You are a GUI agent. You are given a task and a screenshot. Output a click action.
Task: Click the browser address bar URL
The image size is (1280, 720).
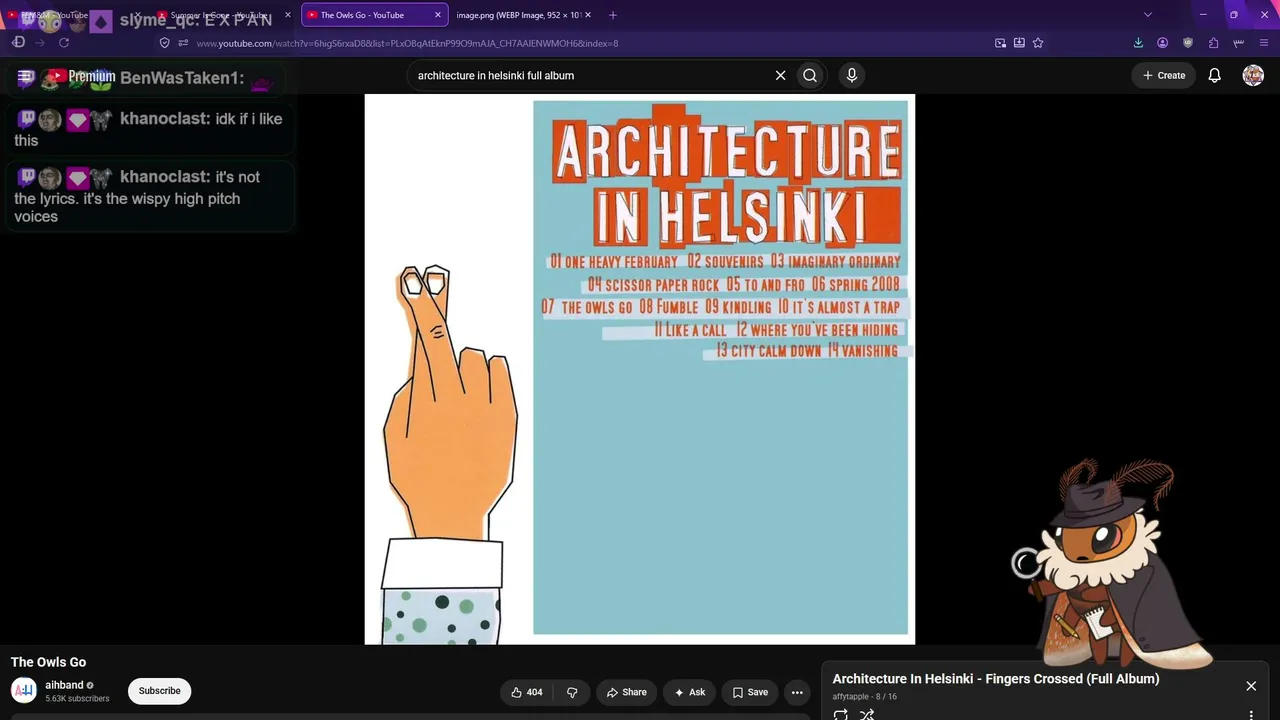pos(407,43)
